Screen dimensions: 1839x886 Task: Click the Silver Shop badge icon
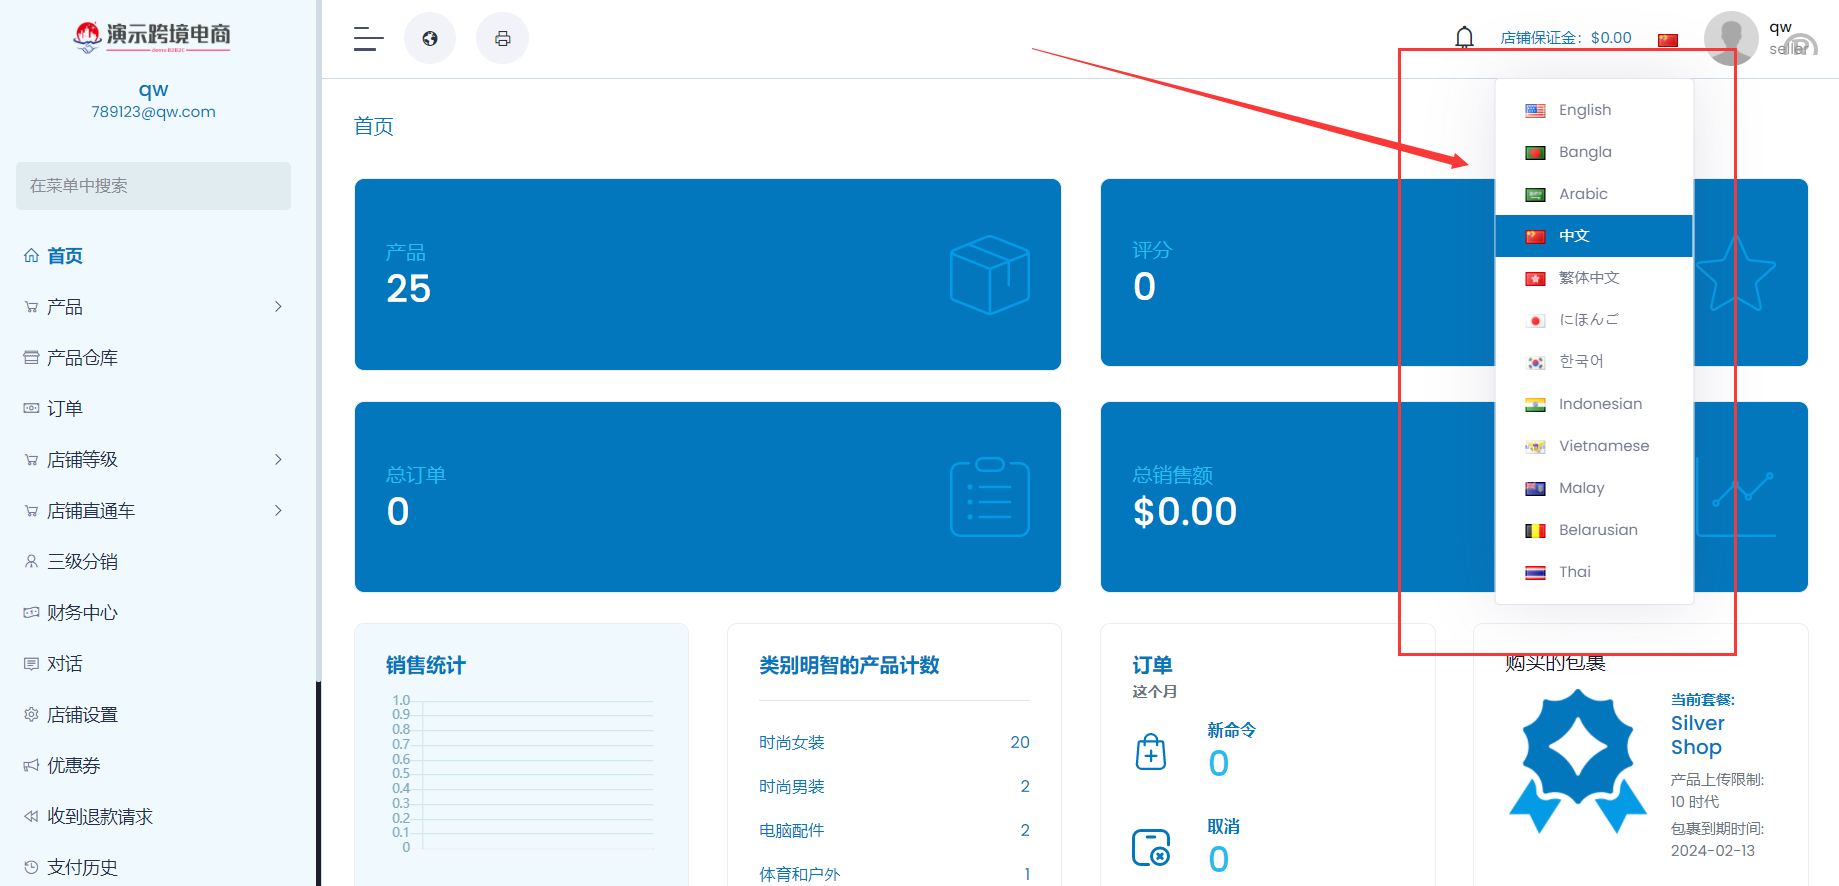point(1577,761)
